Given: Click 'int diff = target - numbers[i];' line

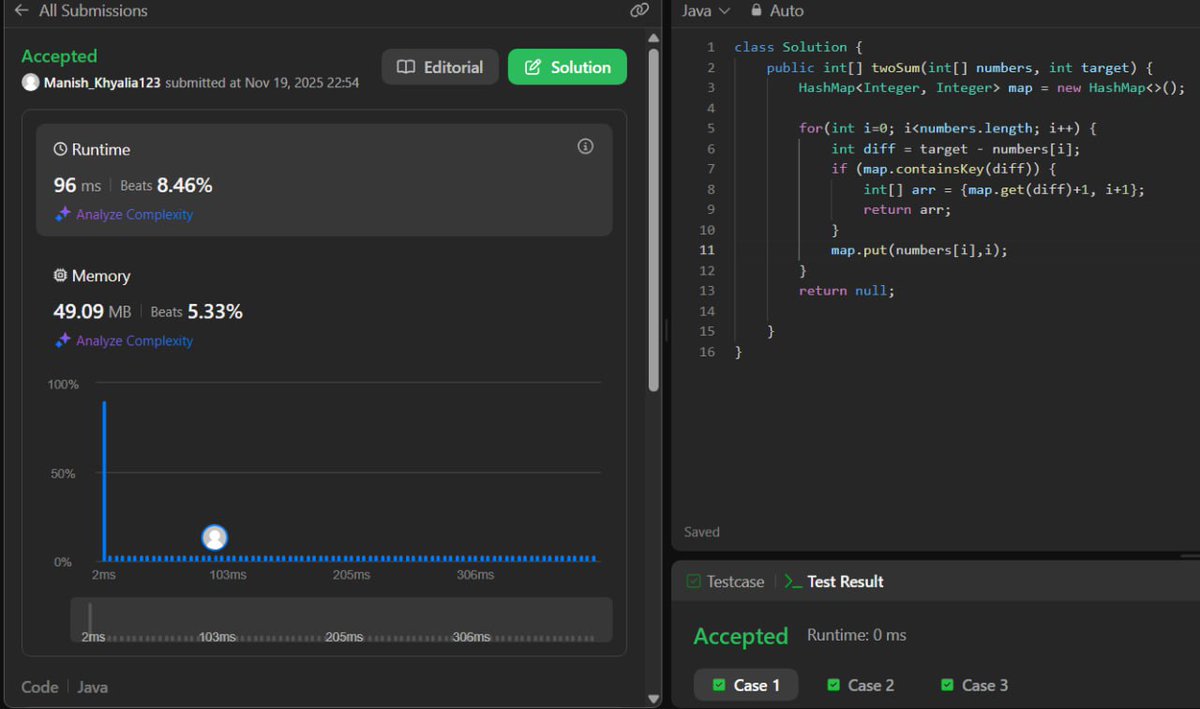Looking at the screenshot, I should click(x=955, y=148).
